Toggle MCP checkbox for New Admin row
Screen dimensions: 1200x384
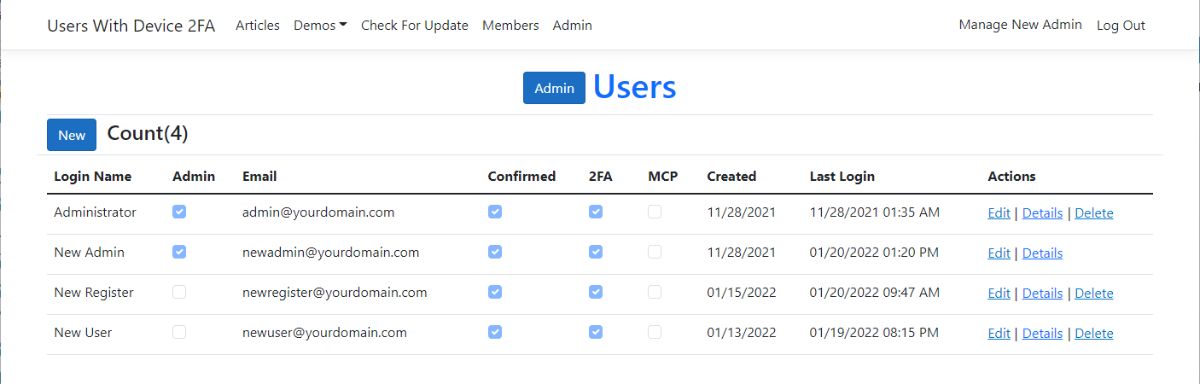tap(655, 252)
